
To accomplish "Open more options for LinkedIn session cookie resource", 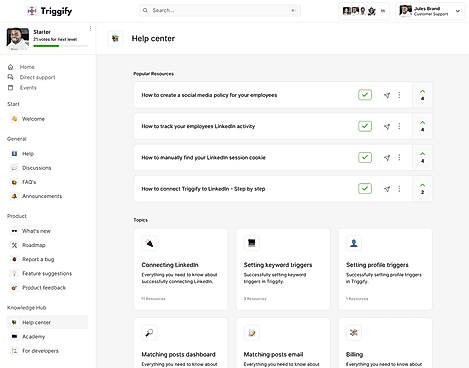I will coord(399,157).
